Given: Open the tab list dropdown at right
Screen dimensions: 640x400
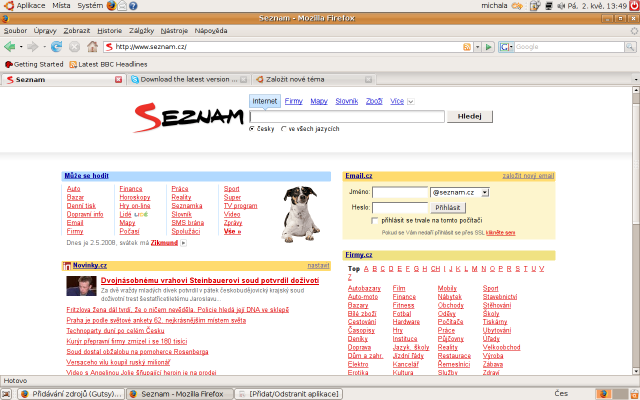Looking at the screenshot, I should tap(636, 80).
